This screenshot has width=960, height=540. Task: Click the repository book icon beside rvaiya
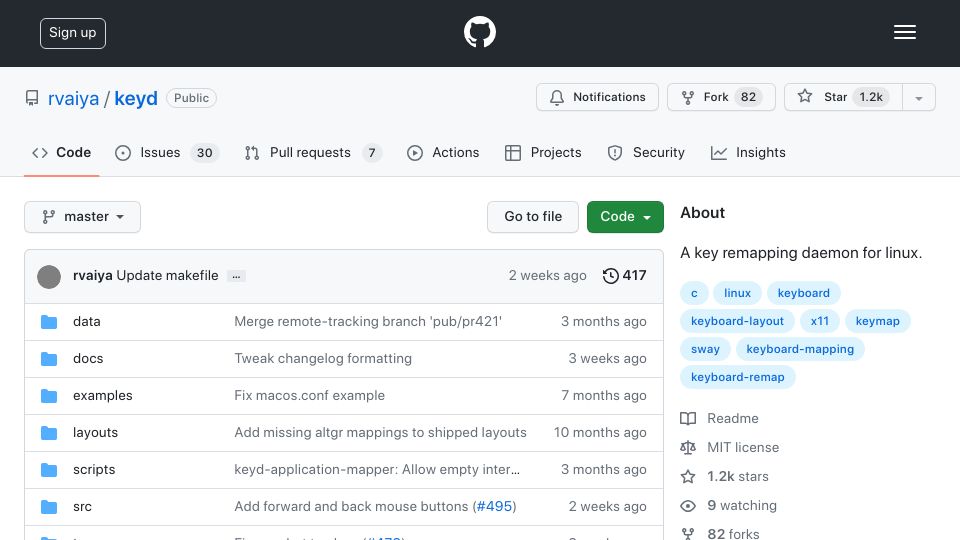(32, 98)
